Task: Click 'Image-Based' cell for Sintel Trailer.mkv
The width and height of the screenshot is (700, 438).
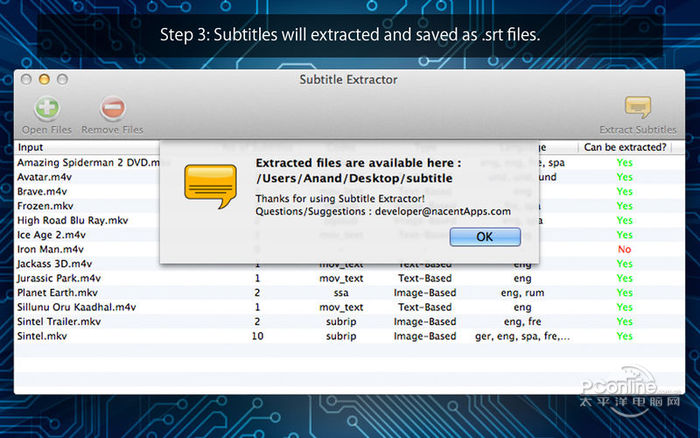Action: [x=425, y=321]
